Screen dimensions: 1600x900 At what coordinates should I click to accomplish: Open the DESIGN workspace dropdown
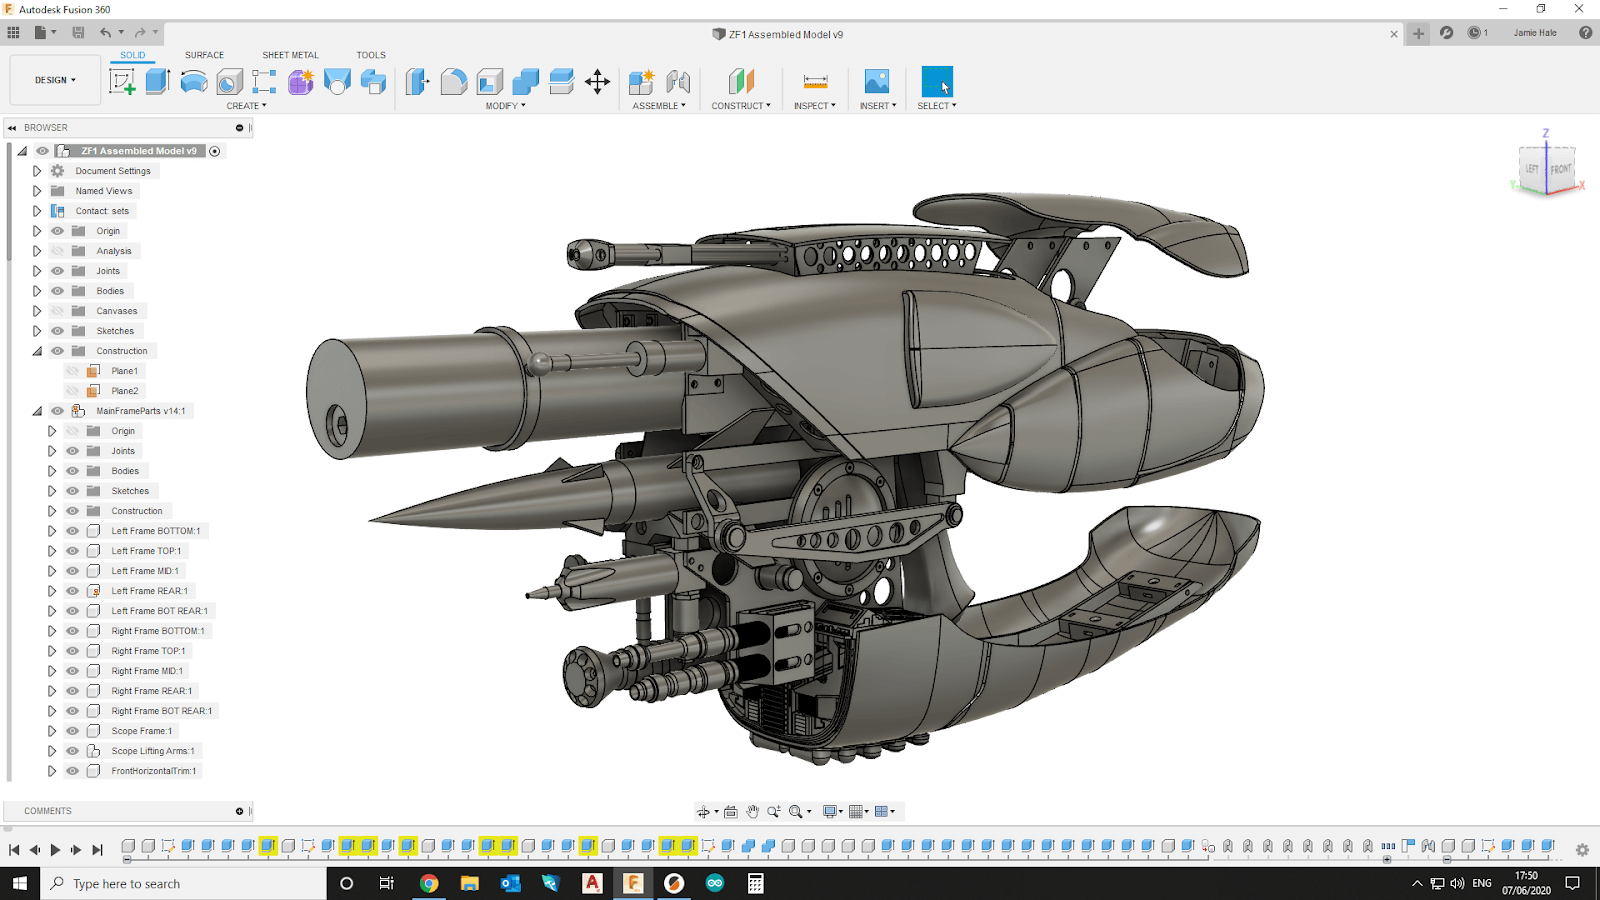pyautogui.click(x=55, y=80)
